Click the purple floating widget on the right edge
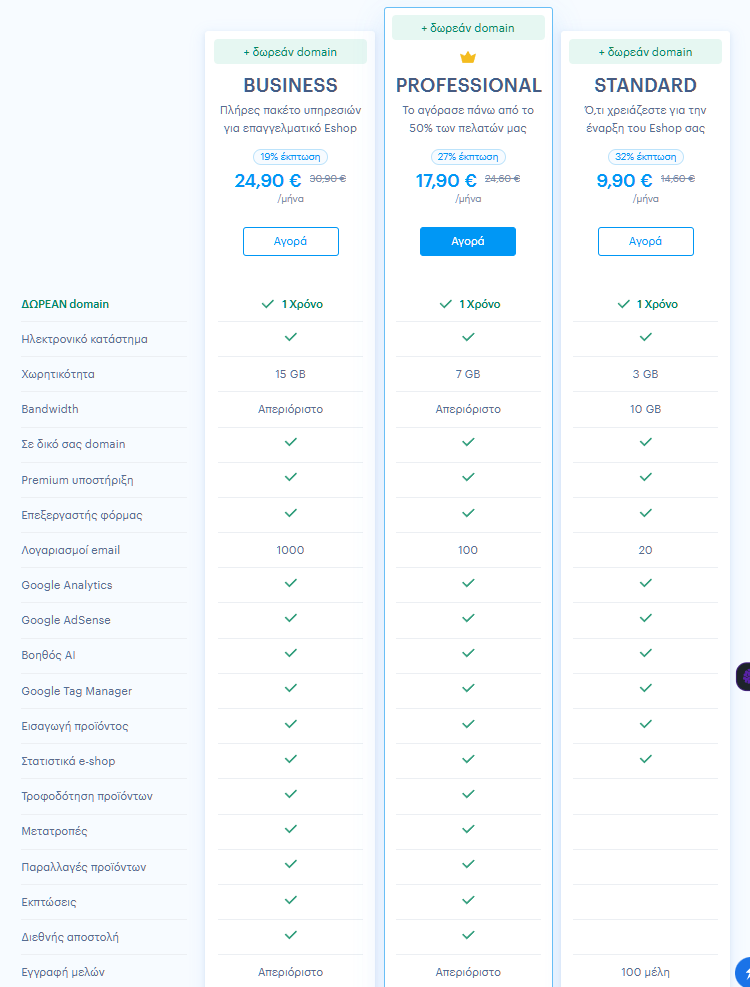This screenshot has height=987, width=750. (743, 677)
